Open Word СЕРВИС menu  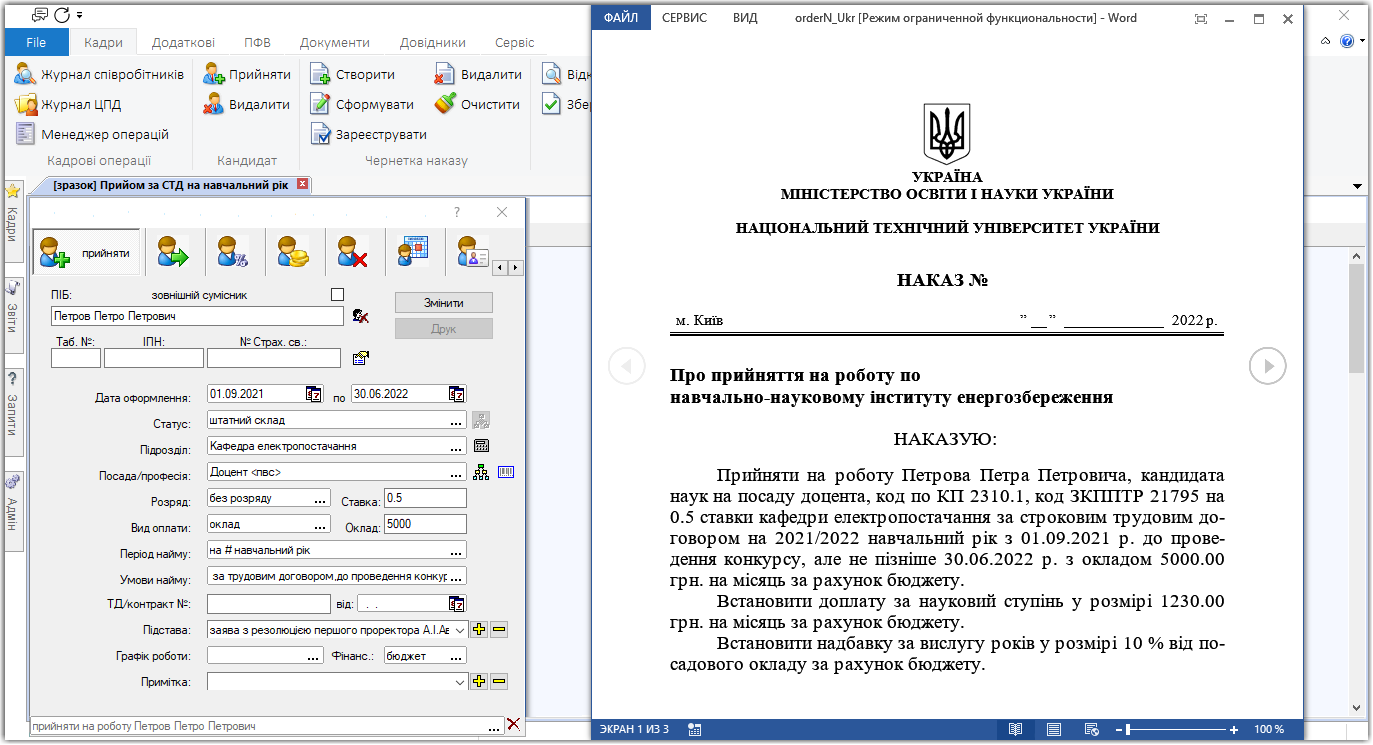[x=684, y=18]
